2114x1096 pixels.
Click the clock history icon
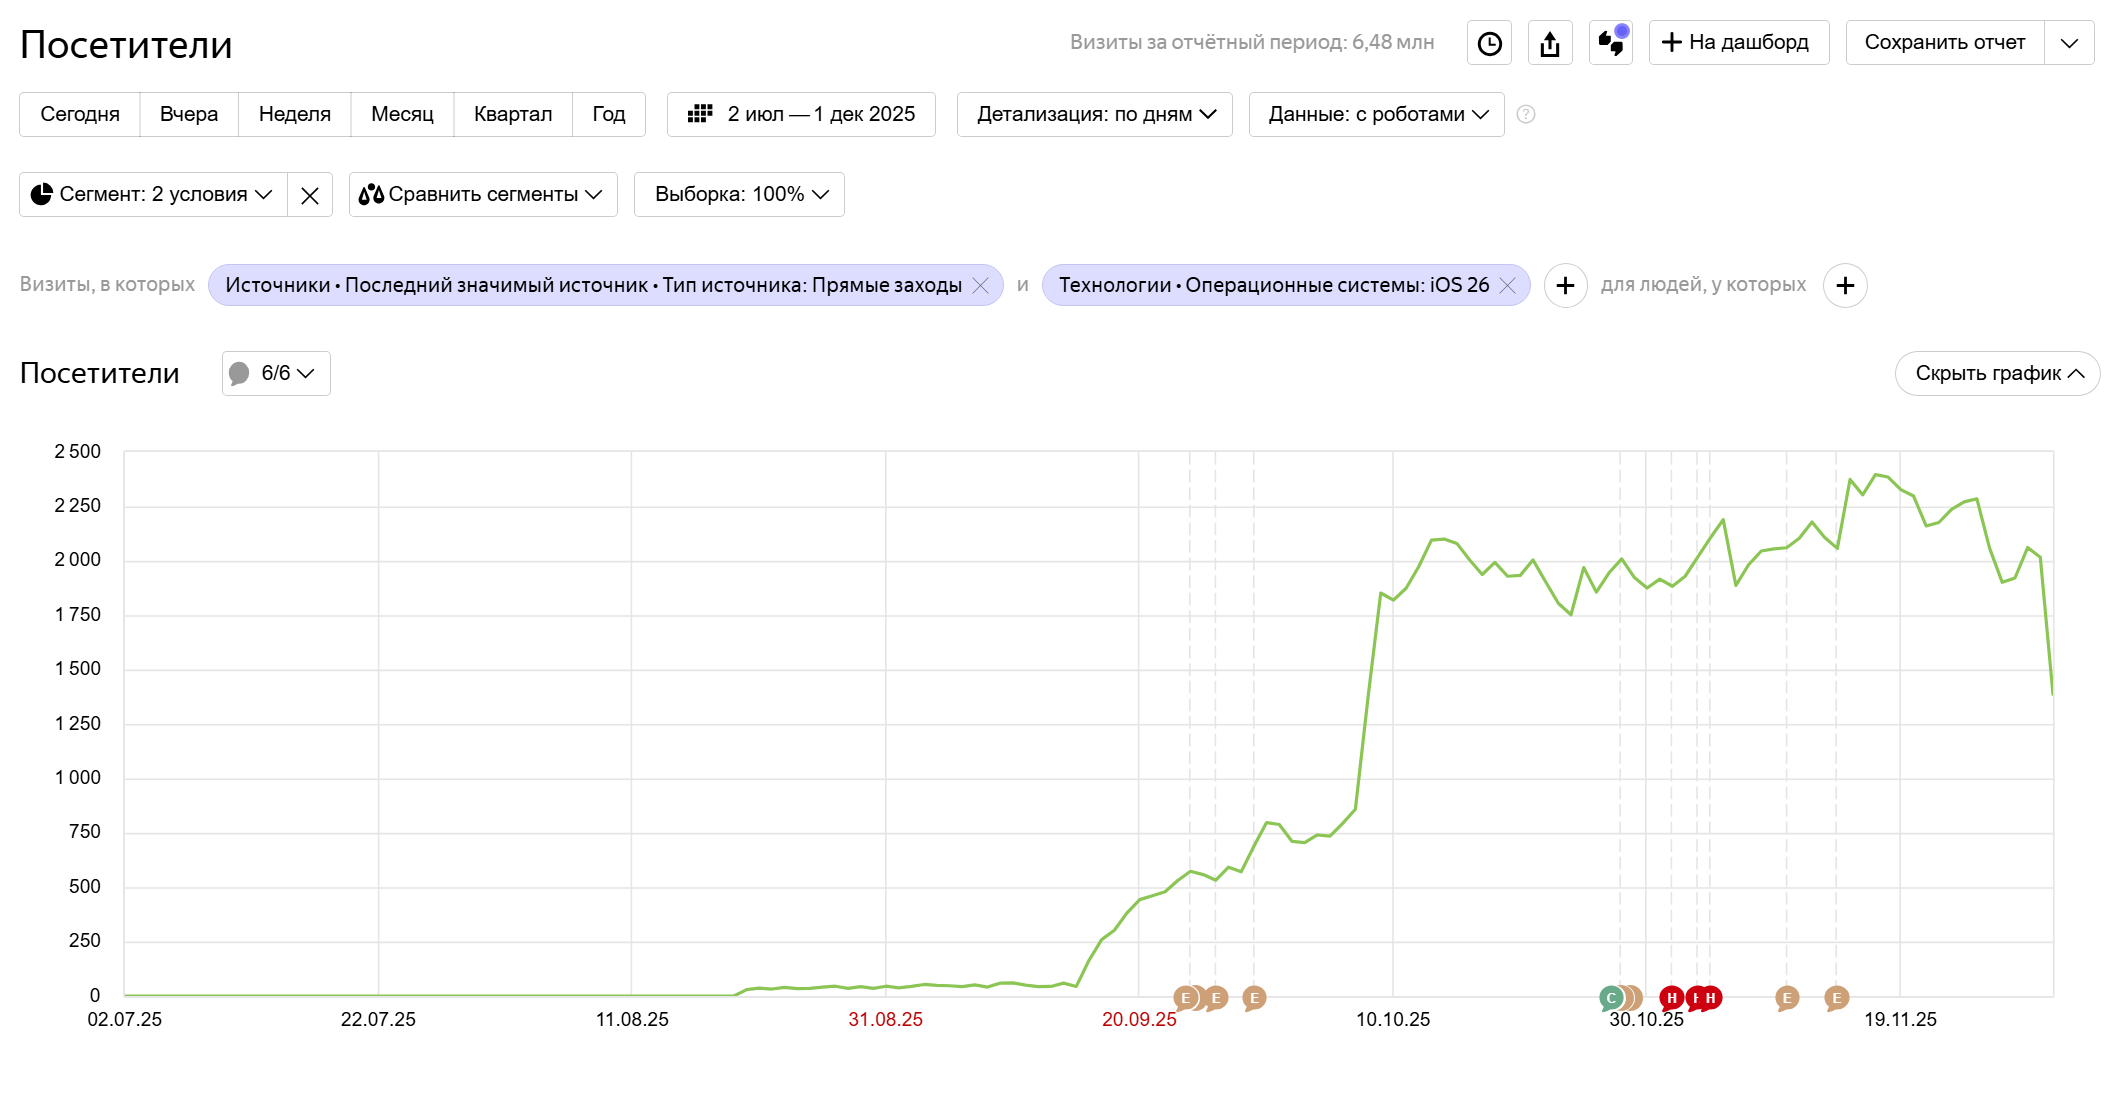point(1489,43)
